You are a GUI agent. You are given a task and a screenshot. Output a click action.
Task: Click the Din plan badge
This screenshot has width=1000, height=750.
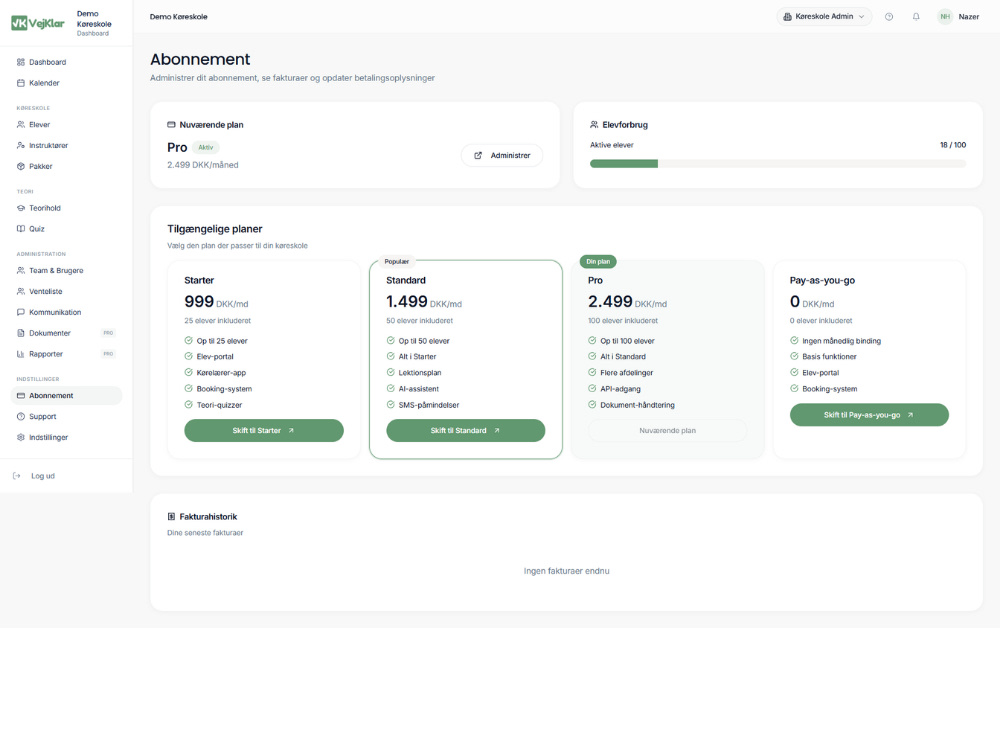point(598,261)
